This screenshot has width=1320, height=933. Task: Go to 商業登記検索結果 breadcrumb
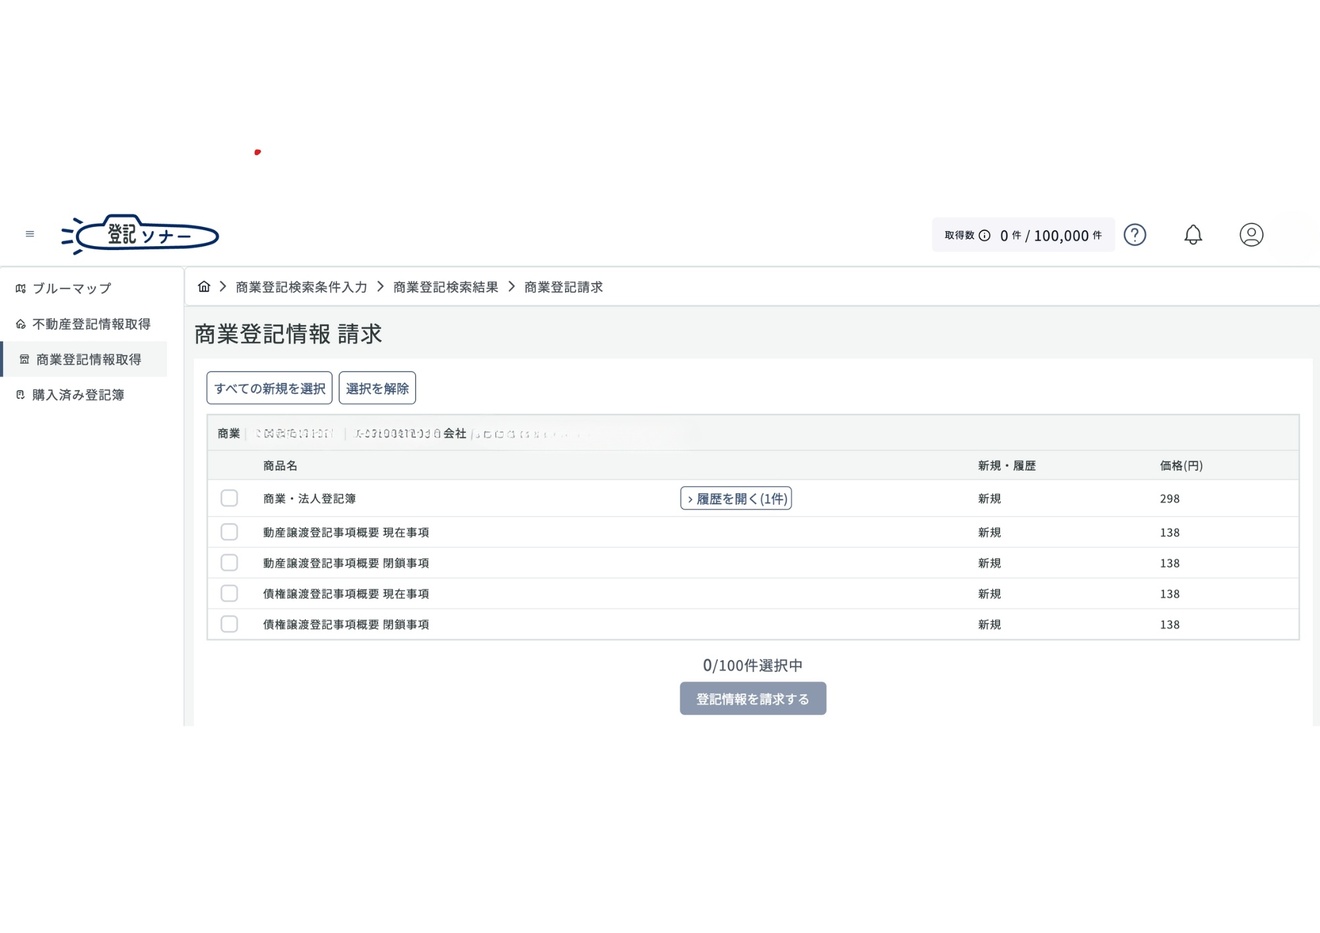445,287
